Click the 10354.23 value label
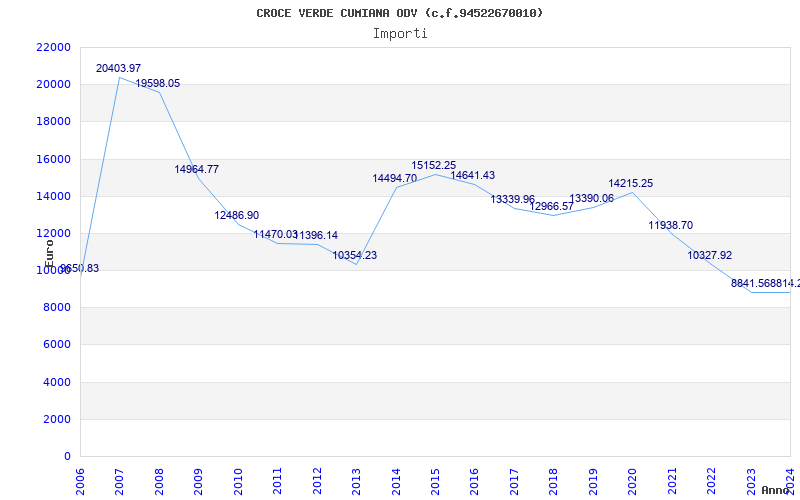The image size is (800, 500). tap(355, 256)
